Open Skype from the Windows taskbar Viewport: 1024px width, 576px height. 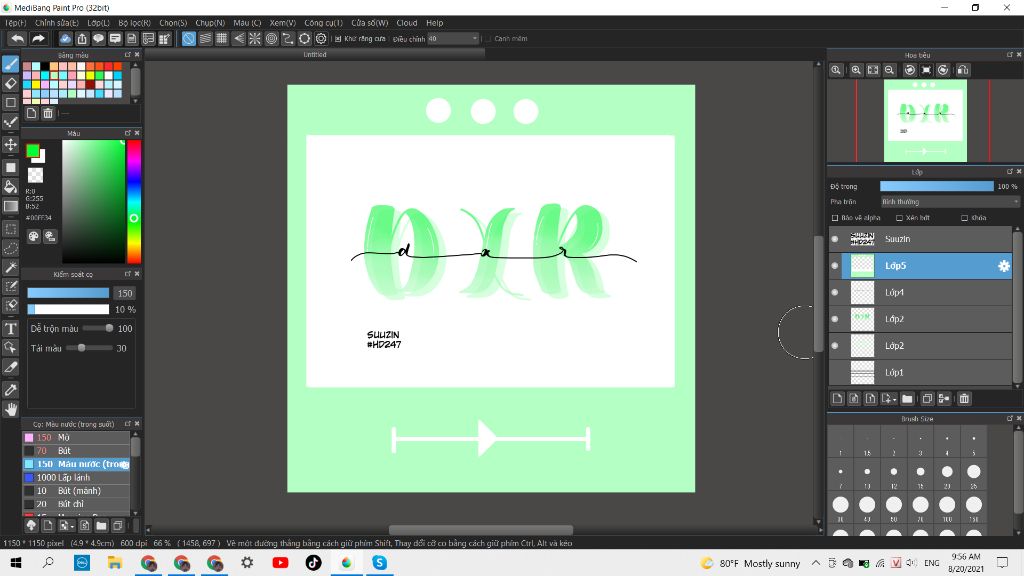pos(379,563)
